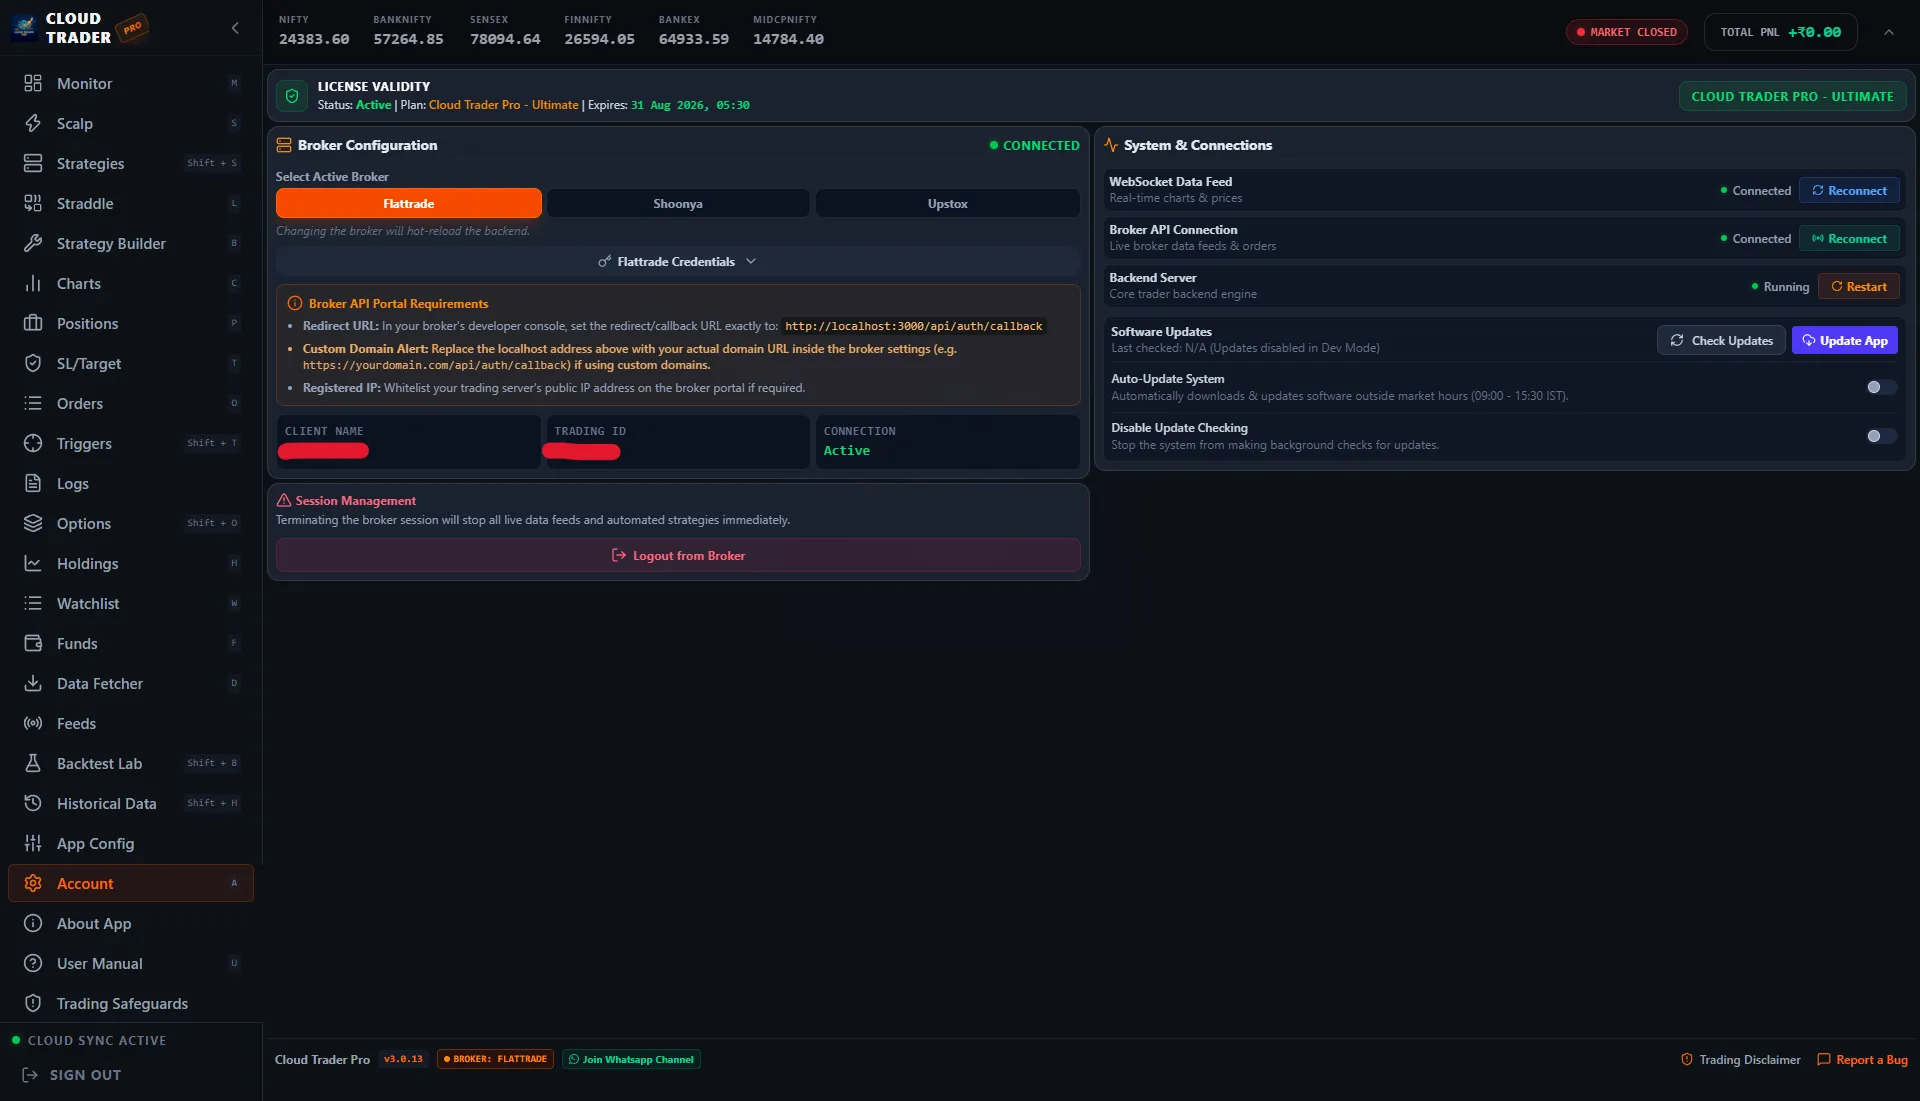This screenshot has width=1920, height=1101.
Task: Click the Data Fetcher download icon
Action: (33, 683)
